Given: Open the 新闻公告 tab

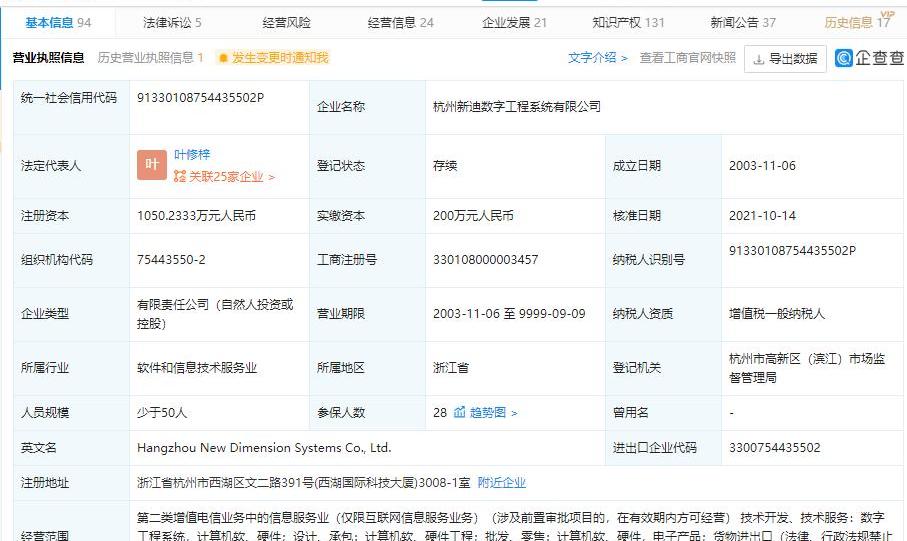Looking at the screenshot, I should click(x=743, y=23).
